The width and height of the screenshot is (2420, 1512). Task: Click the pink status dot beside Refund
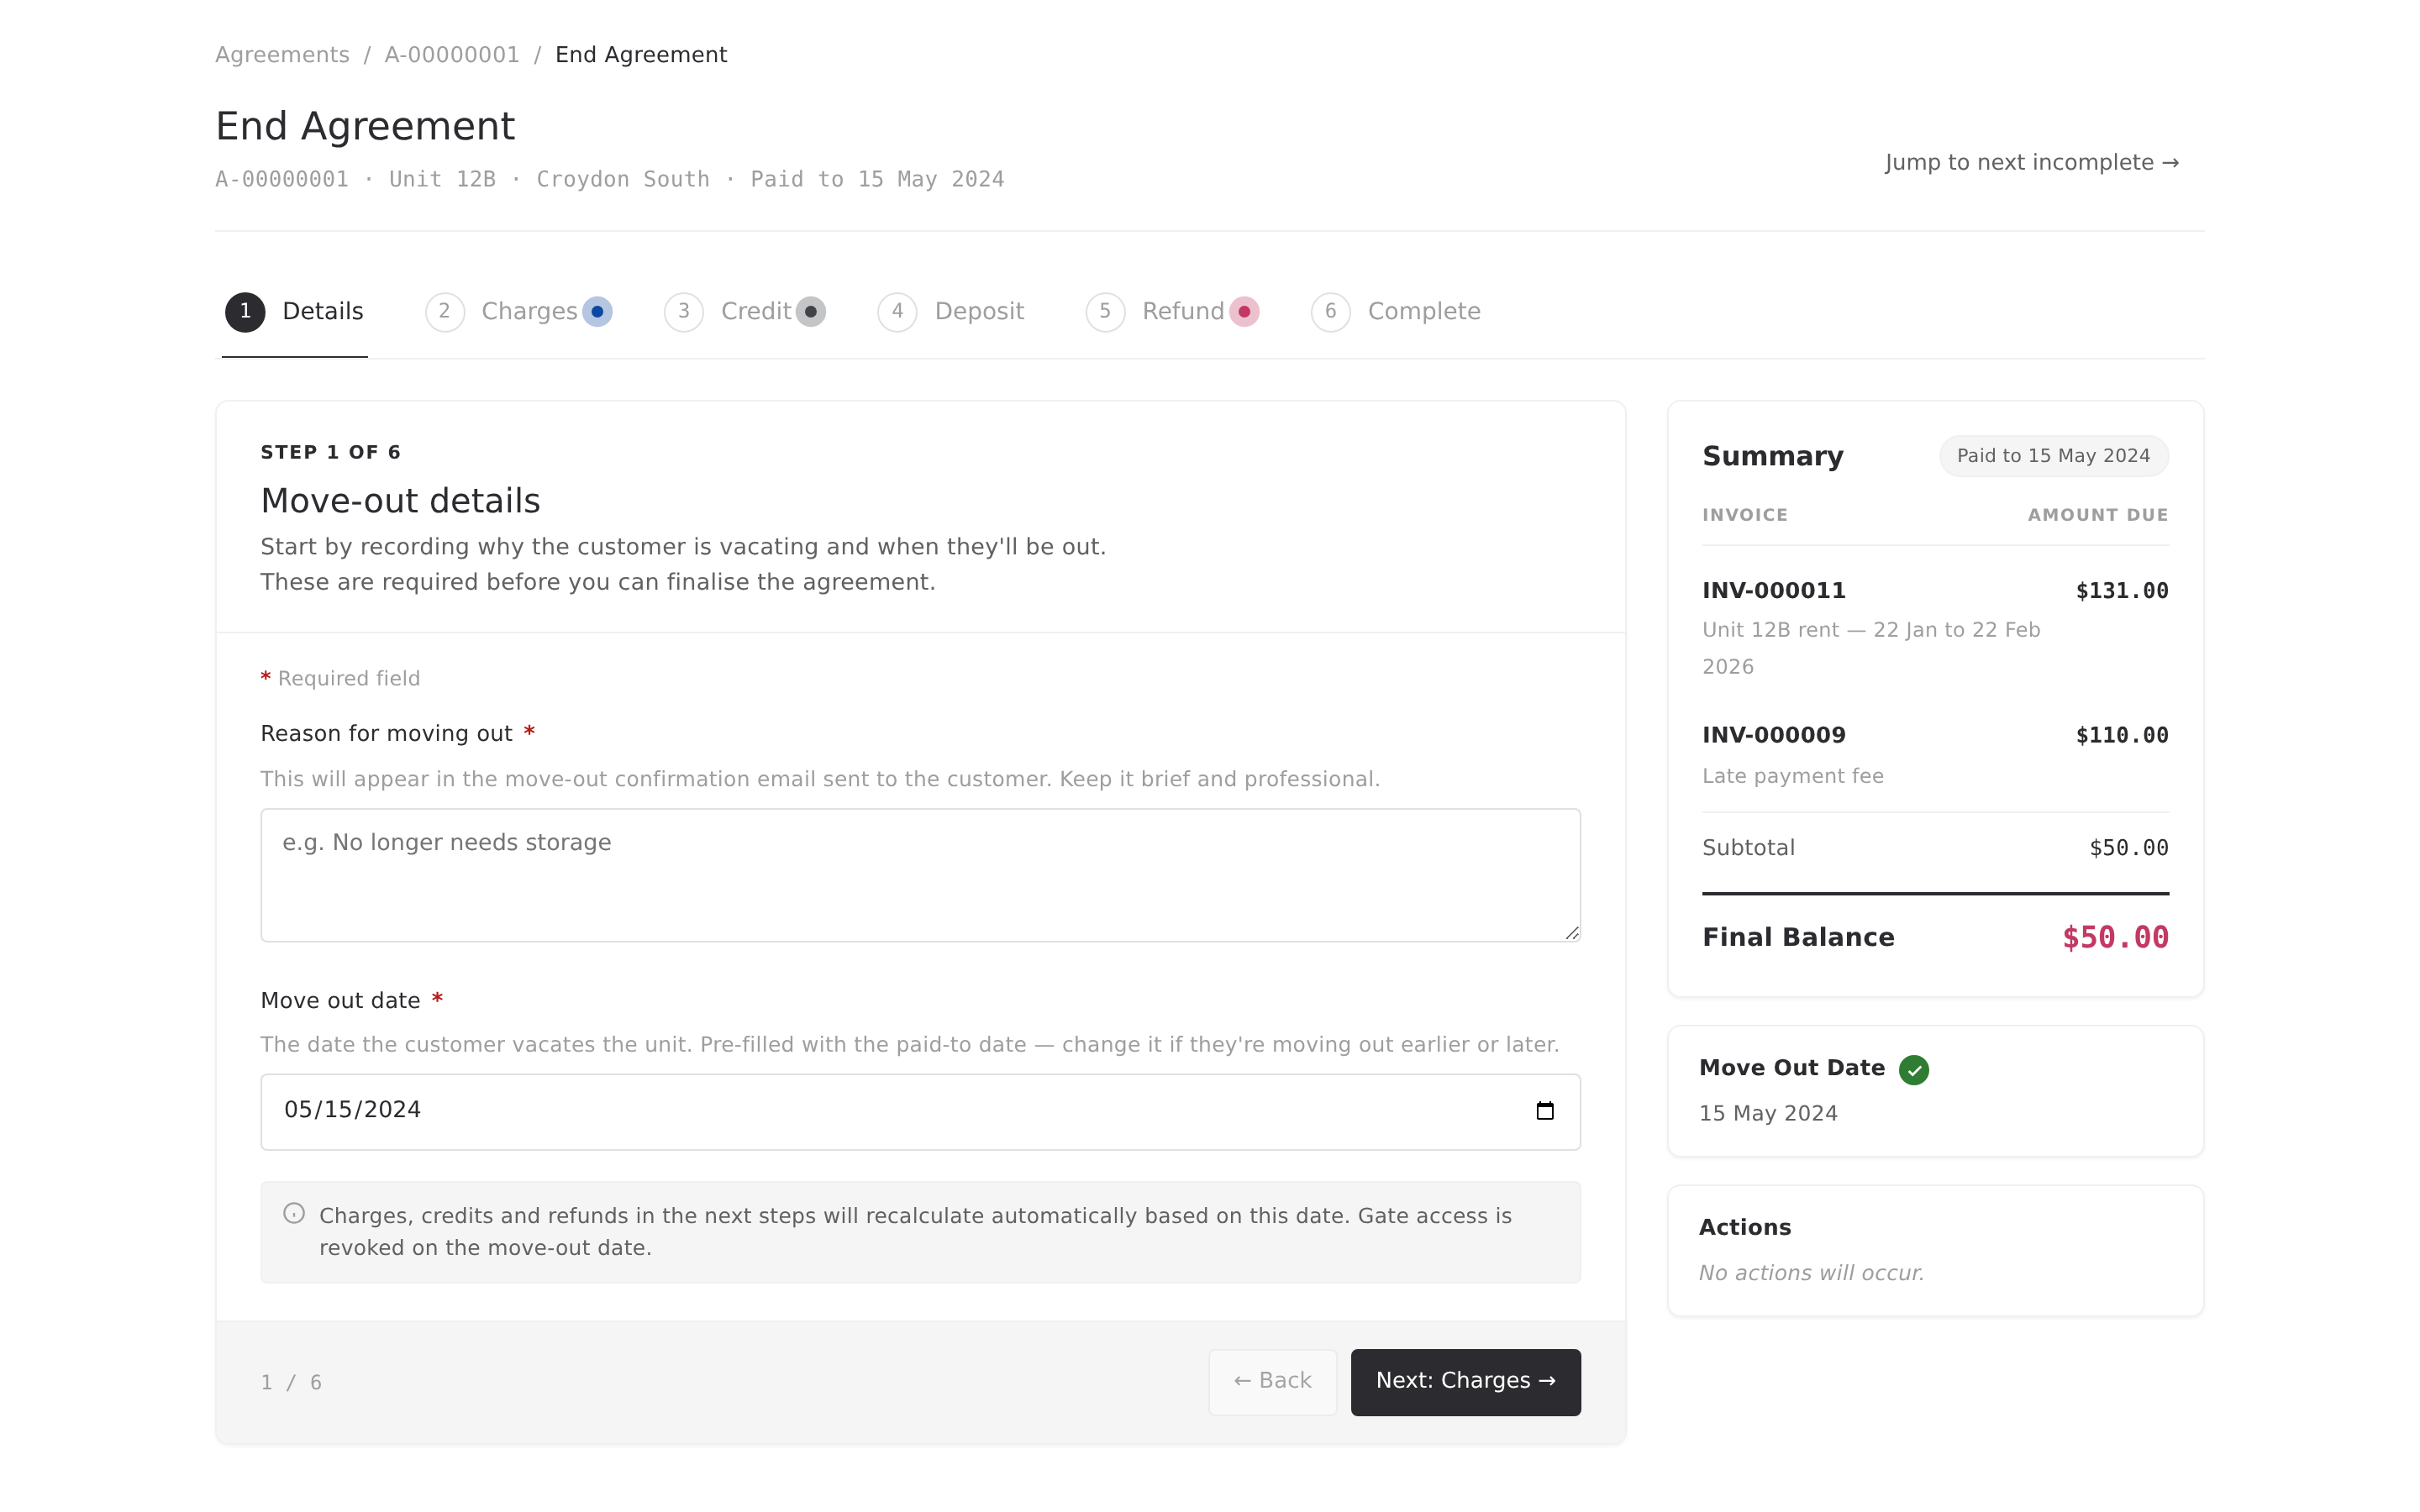pos(1244,312)
